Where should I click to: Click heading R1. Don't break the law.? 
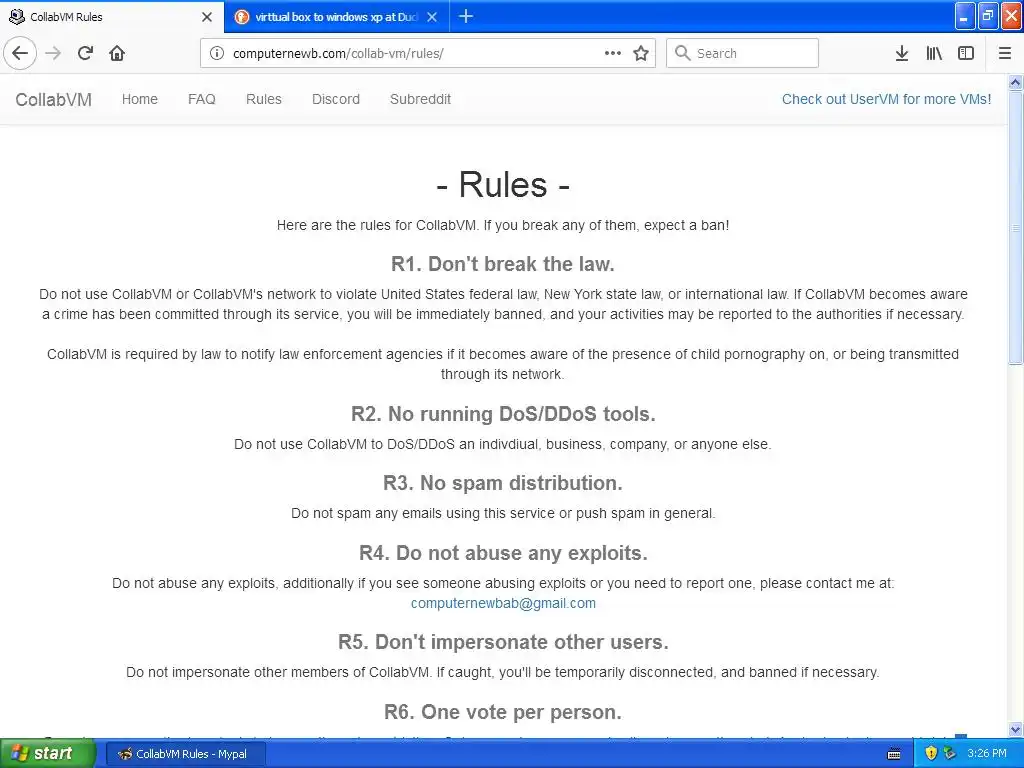(503, 264)
